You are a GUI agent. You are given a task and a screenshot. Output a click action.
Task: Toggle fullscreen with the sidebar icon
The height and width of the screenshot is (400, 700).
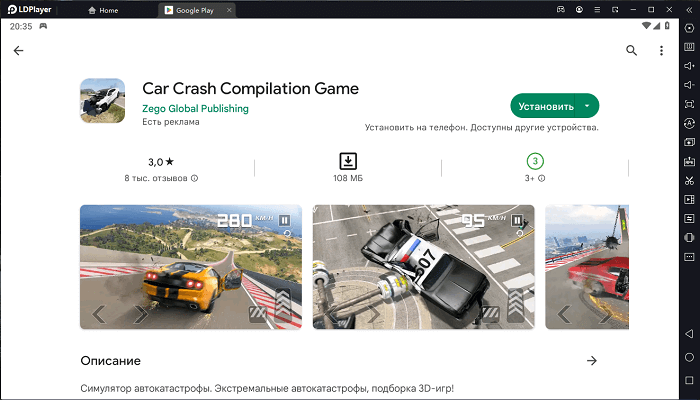pyautogui.click(x=689, y=104)
